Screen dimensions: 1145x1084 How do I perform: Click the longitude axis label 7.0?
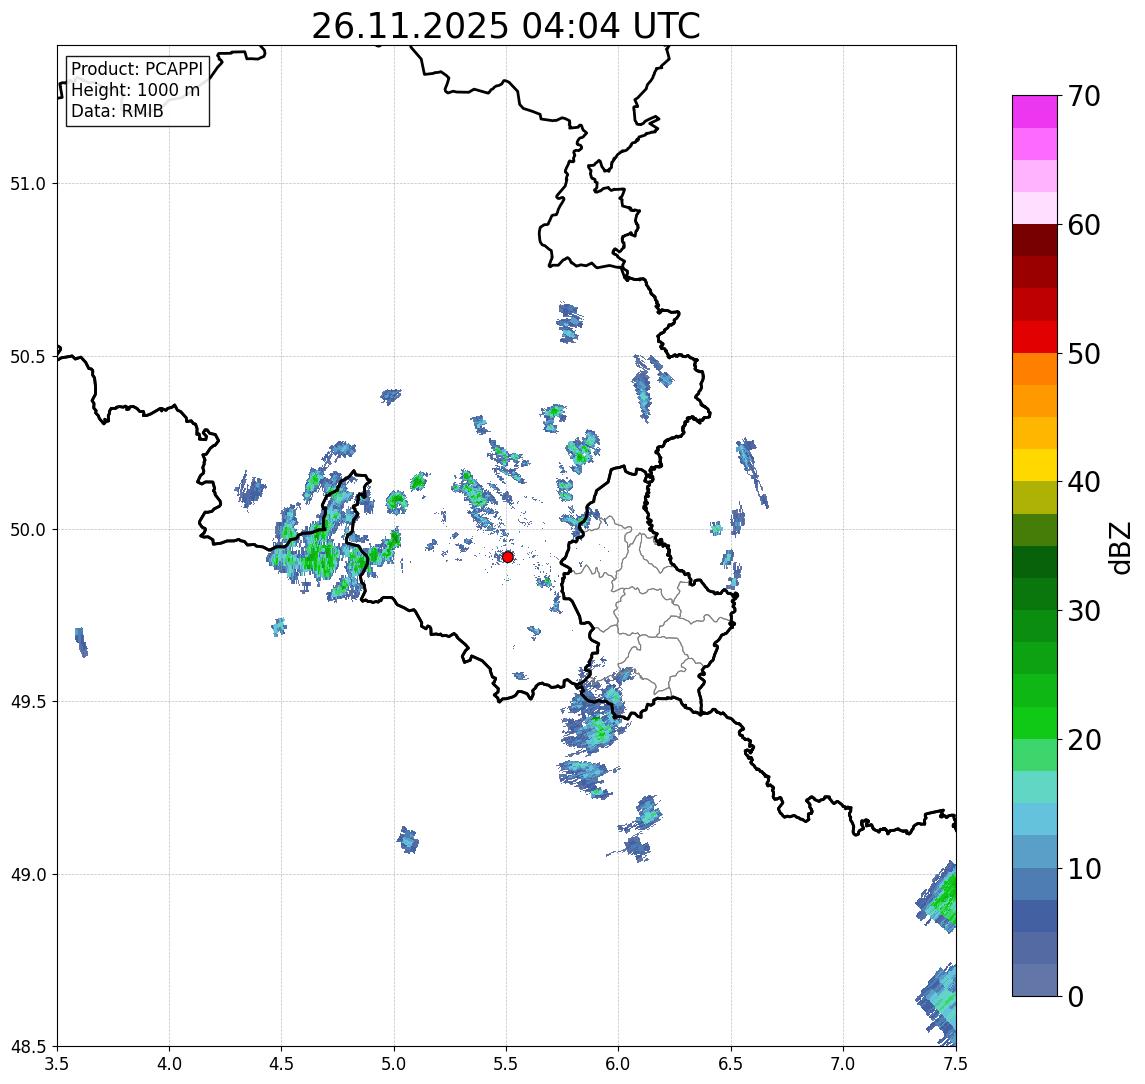(x=844, y=1064)
